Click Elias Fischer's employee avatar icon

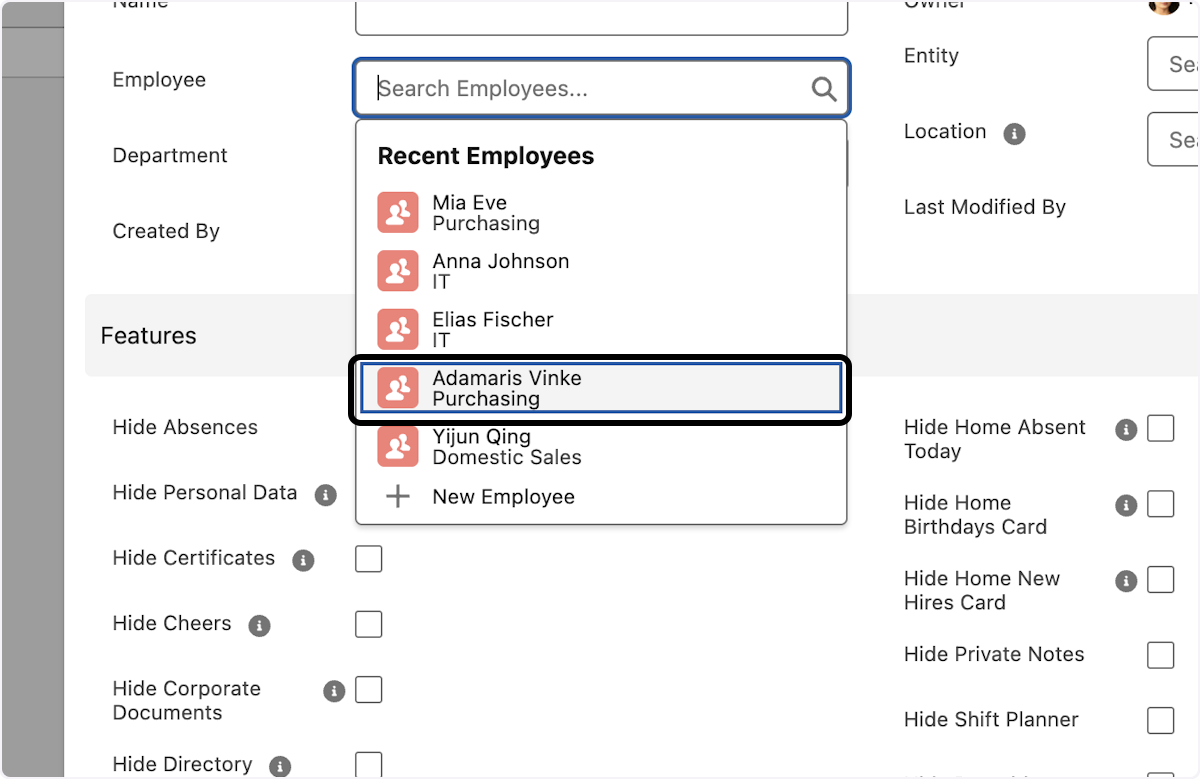[x=397, y=329]
